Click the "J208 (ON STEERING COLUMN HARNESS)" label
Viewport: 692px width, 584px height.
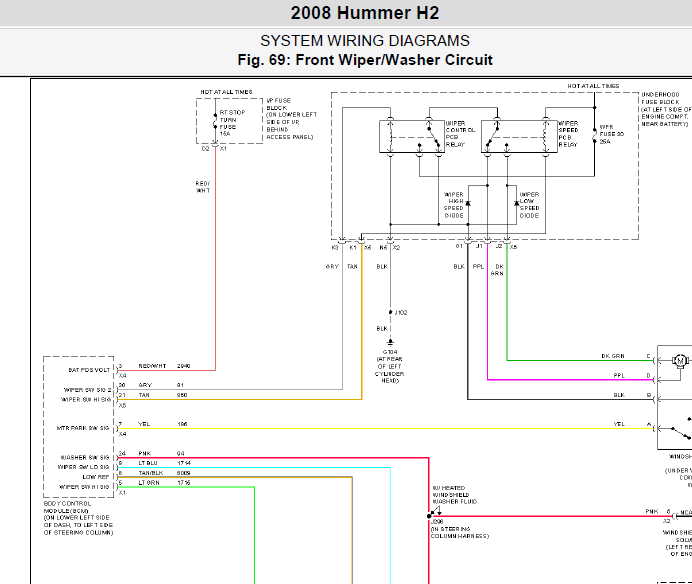click(x=459, y=529)
